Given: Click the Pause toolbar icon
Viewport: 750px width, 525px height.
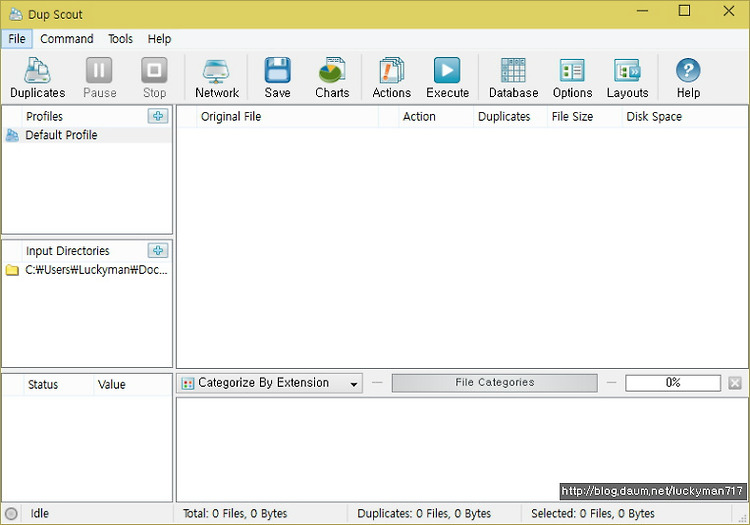Looking at the screenshot, I should (x=99, y=77).
